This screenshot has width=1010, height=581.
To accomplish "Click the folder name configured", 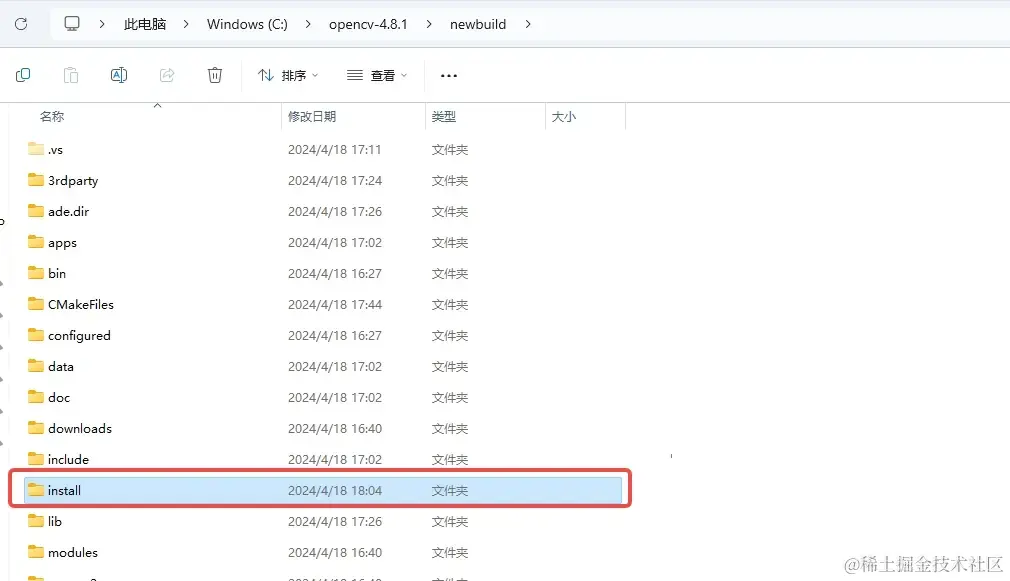I will click(79, 336).
